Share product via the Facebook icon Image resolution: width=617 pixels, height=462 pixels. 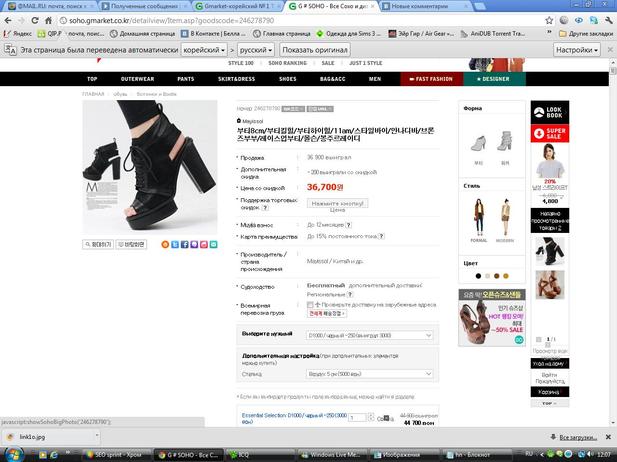[185, 245]
